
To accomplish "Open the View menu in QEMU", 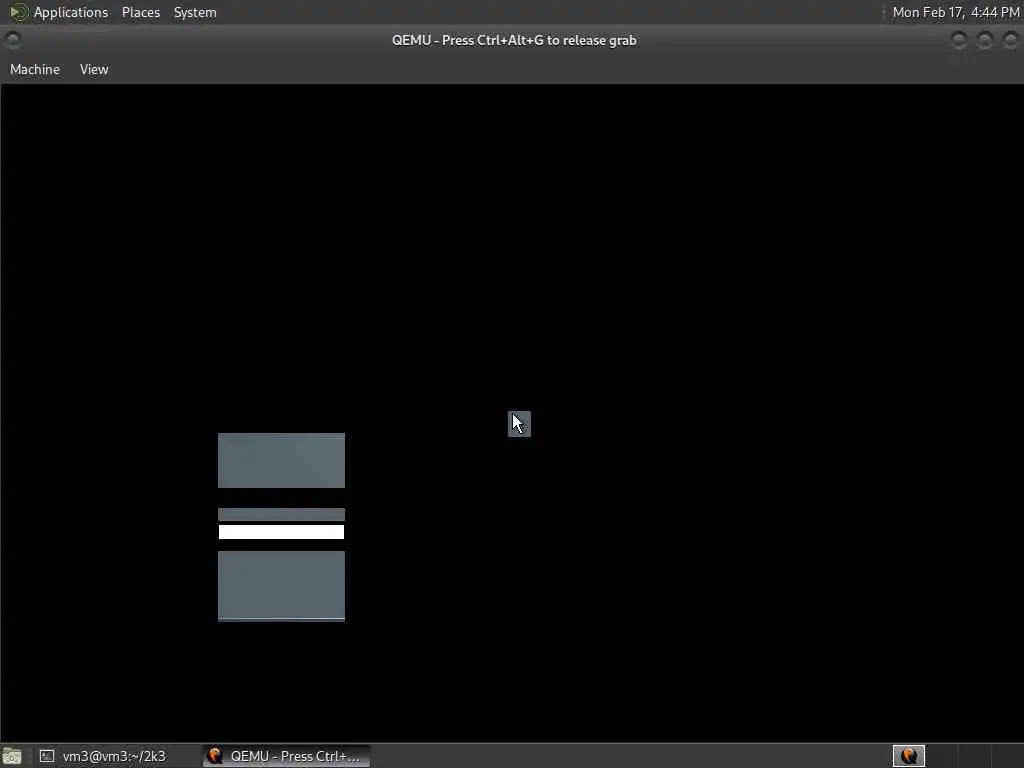I will 94,69.
